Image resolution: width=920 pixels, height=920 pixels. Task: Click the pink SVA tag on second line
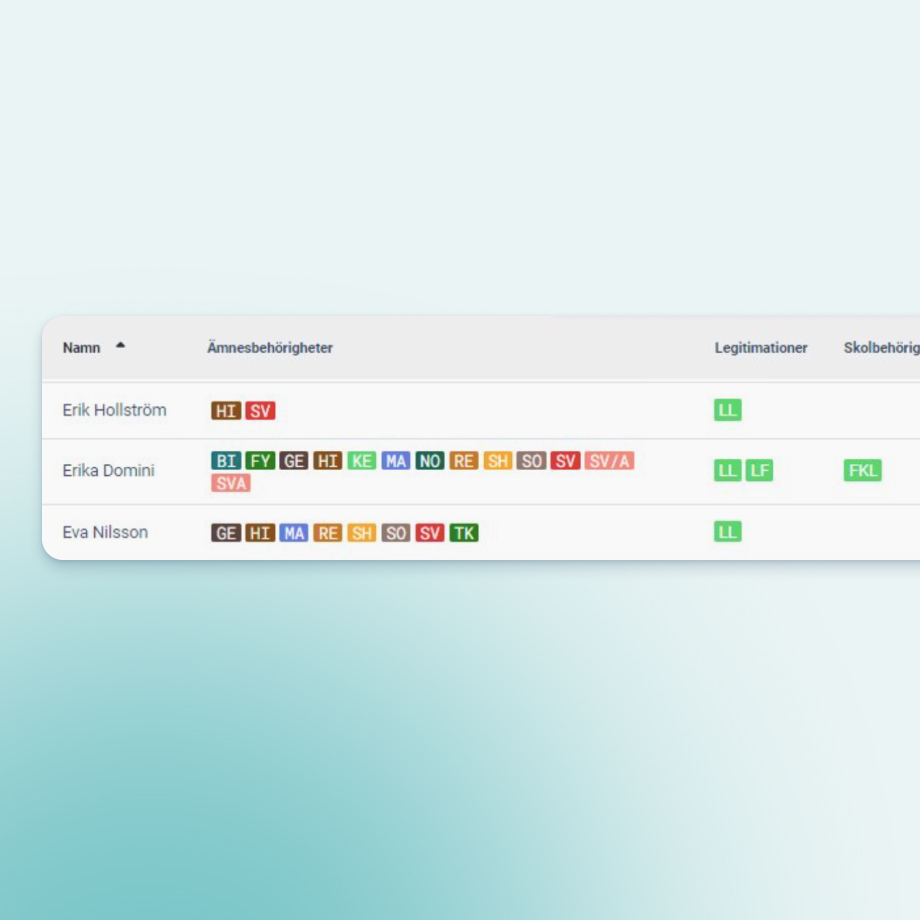pyautogui.click(x=231, y=483)
